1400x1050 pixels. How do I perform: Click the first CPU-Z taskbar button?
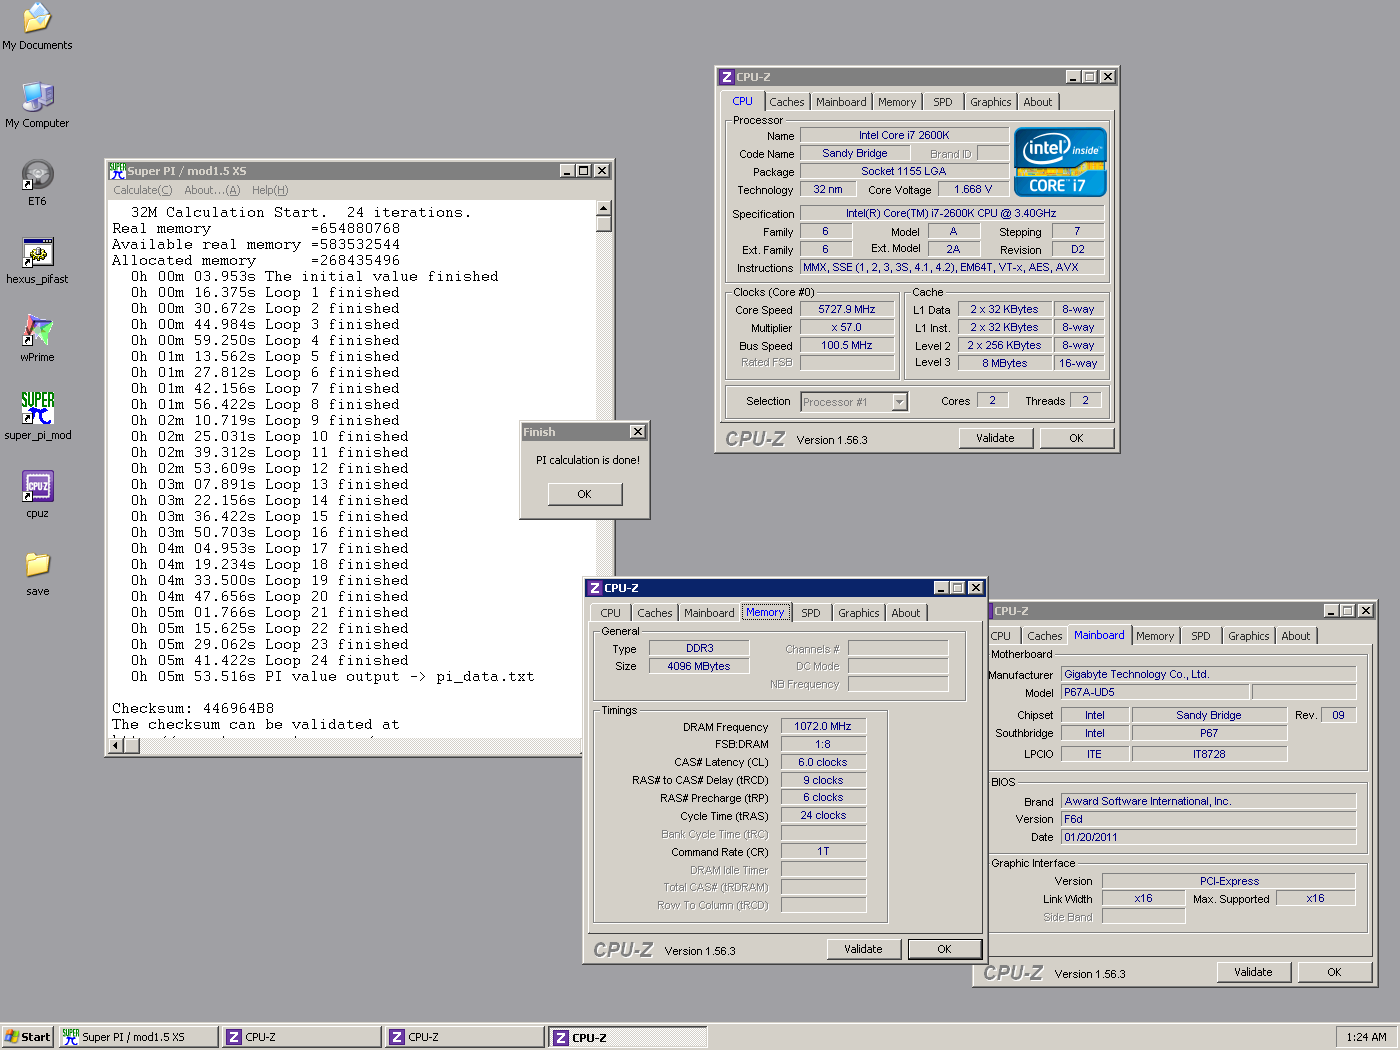click(301, 1037)
